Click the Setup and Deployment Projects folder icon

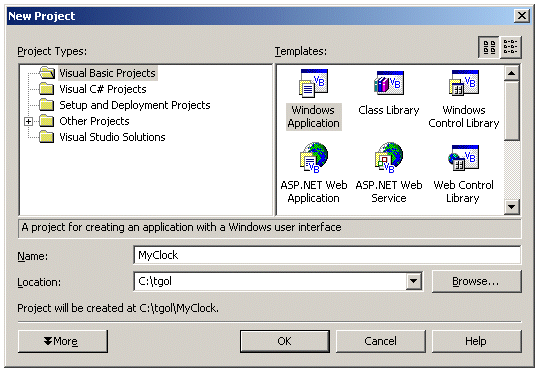click(x=46, y=105)
